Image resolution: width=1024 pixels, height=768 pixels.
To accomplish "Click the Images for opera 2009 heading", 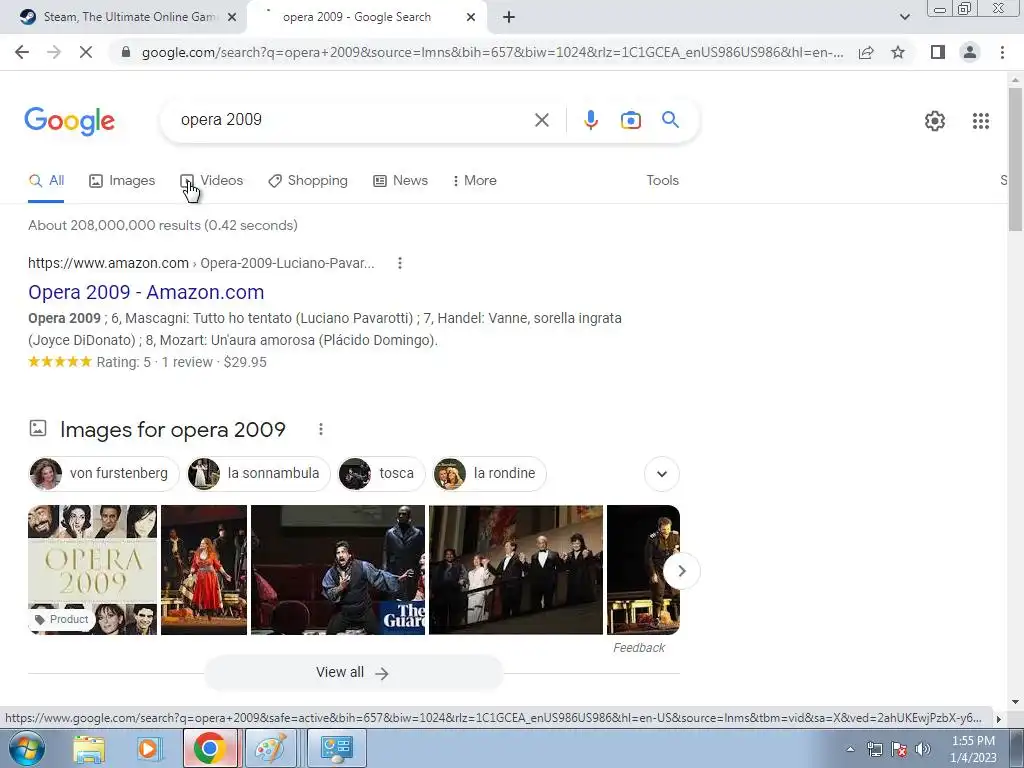I will click(x=173, y=430).
